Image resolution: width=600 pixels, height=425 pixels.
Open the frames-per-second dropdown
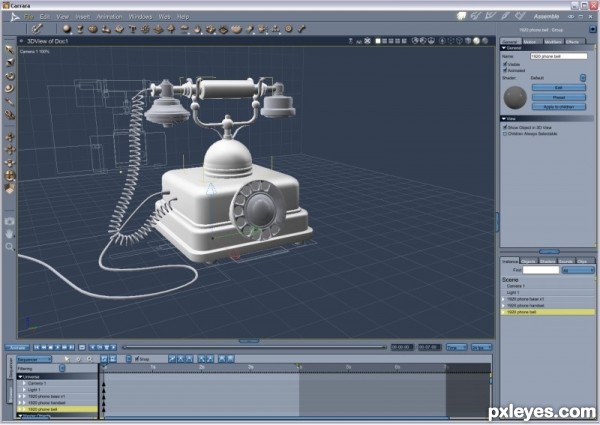(x=481, y=347)
